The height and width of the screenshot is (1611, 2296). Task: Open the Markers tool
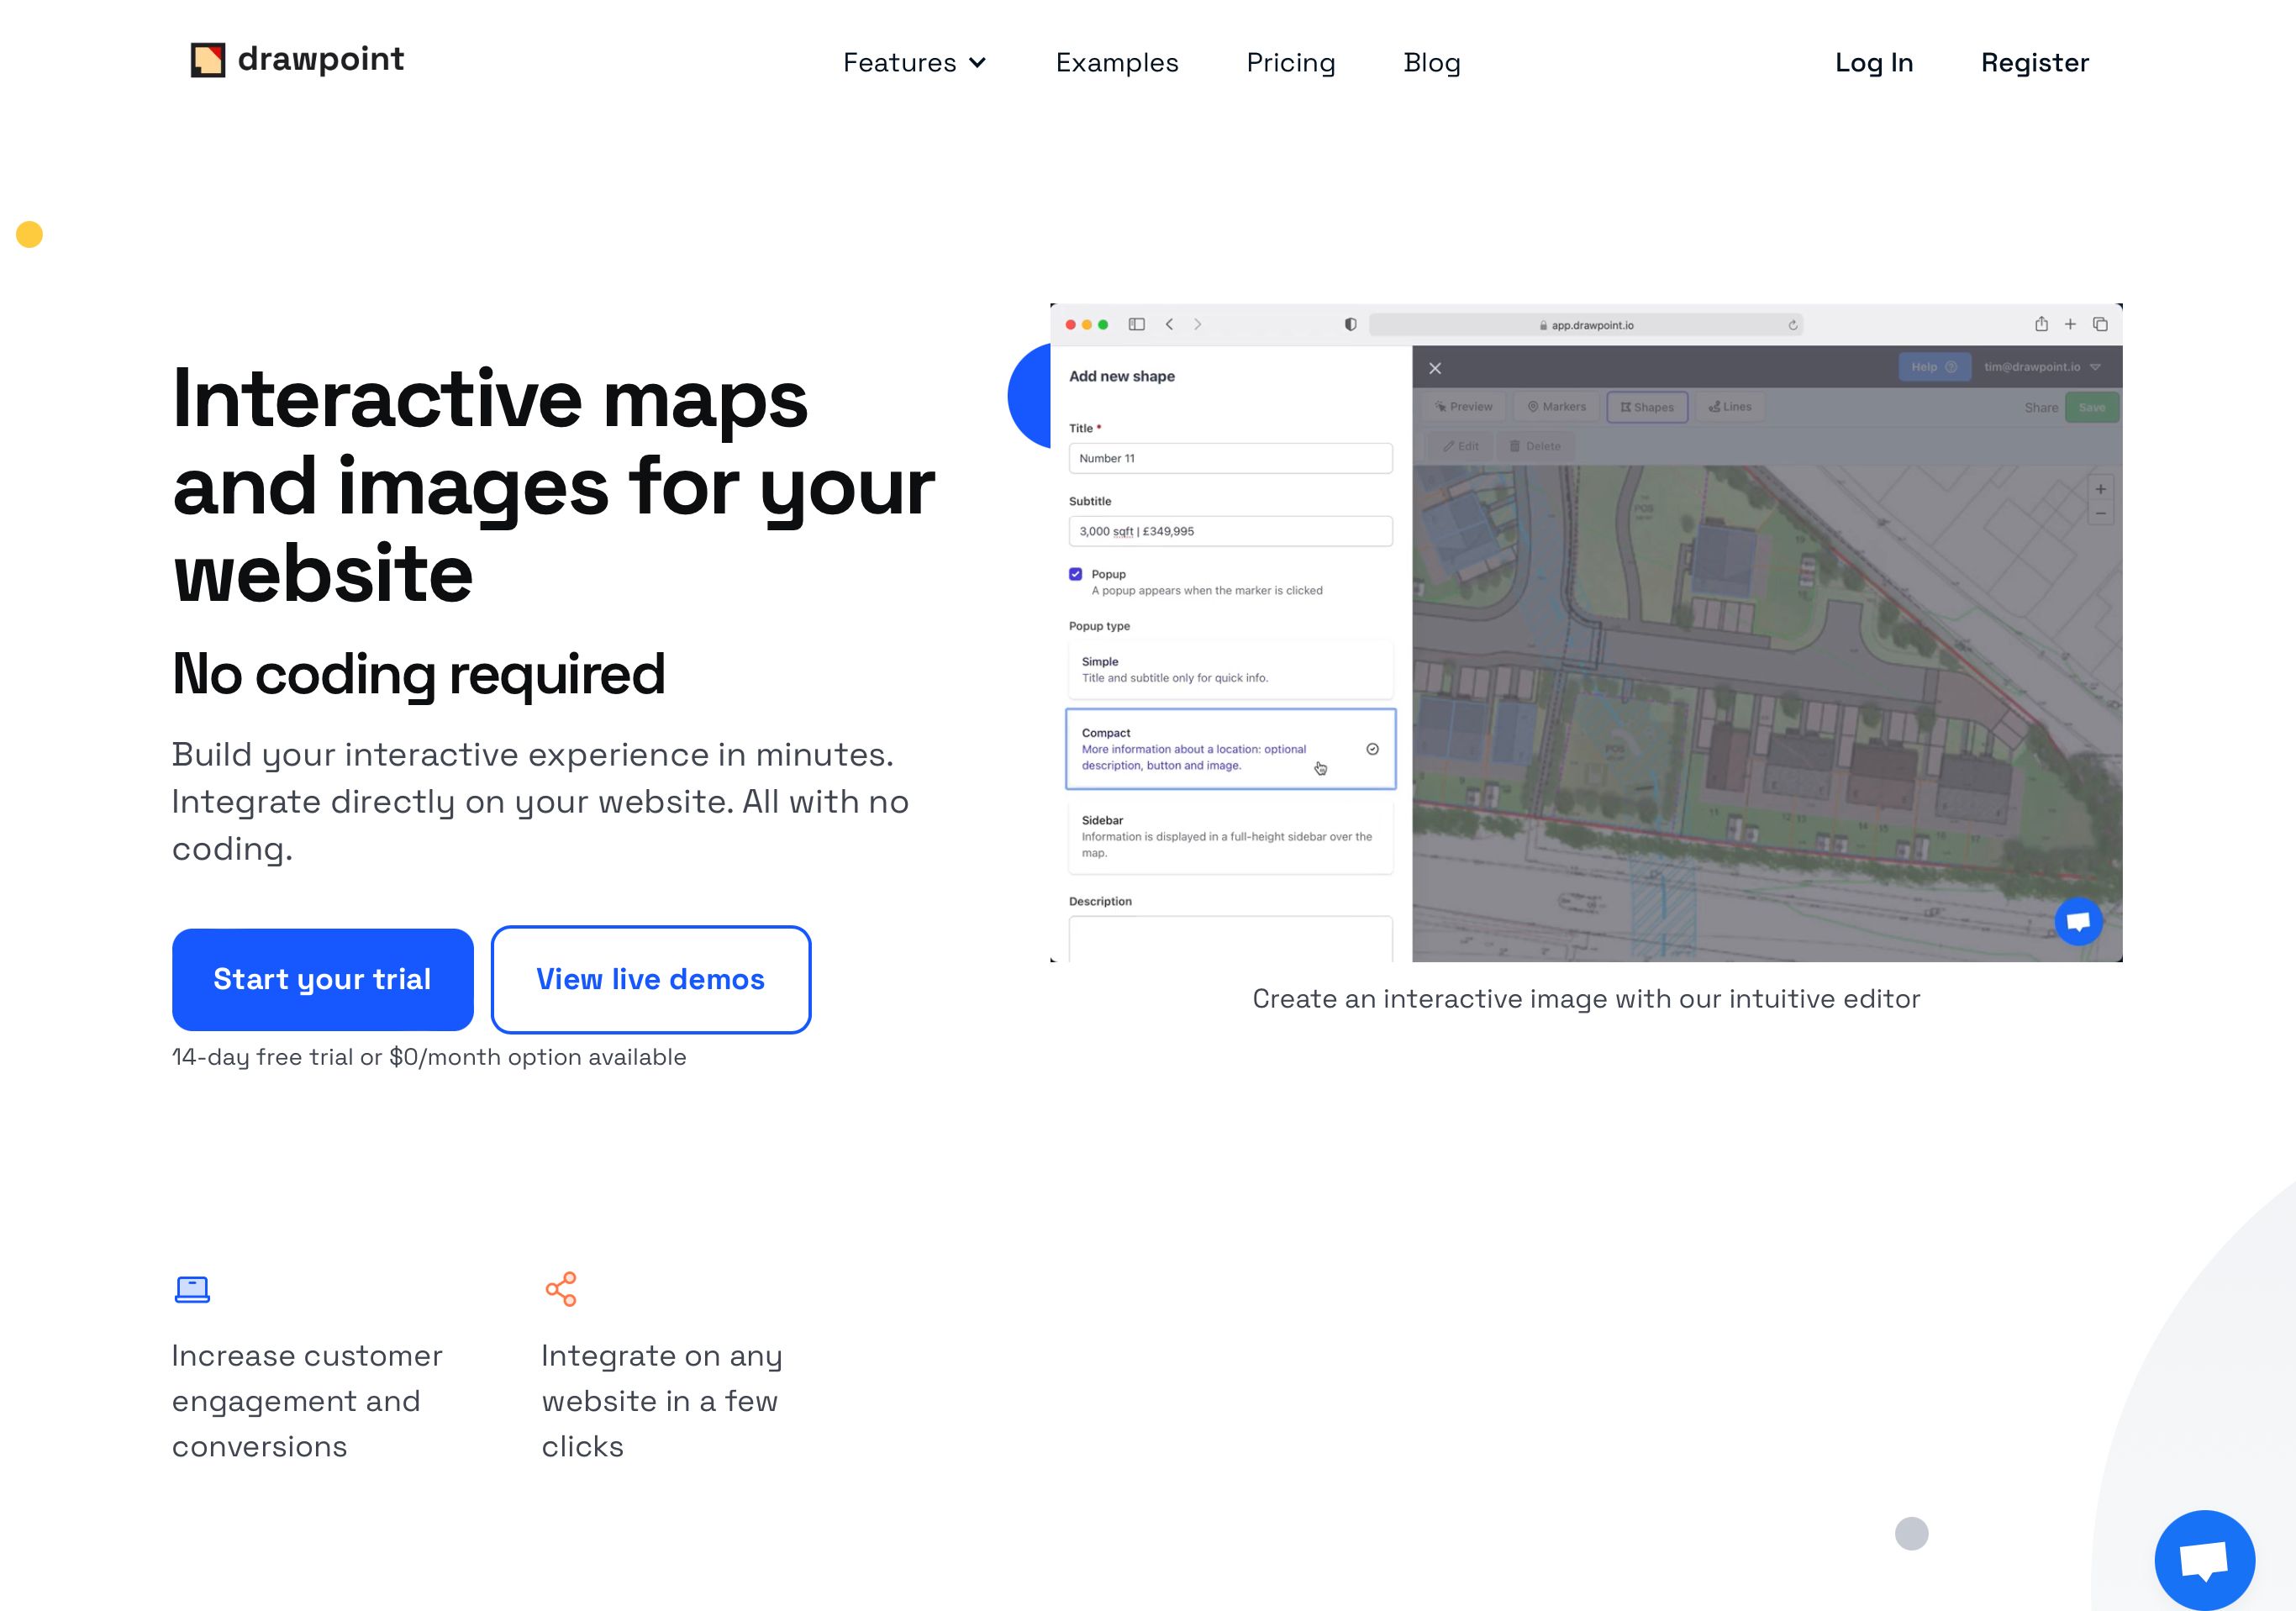coord(1556,407)
